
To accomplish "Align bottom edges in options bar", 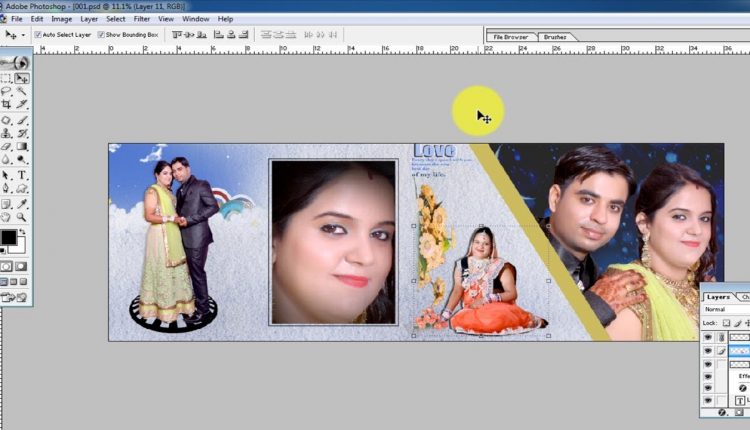I will (x=202, y=34).
